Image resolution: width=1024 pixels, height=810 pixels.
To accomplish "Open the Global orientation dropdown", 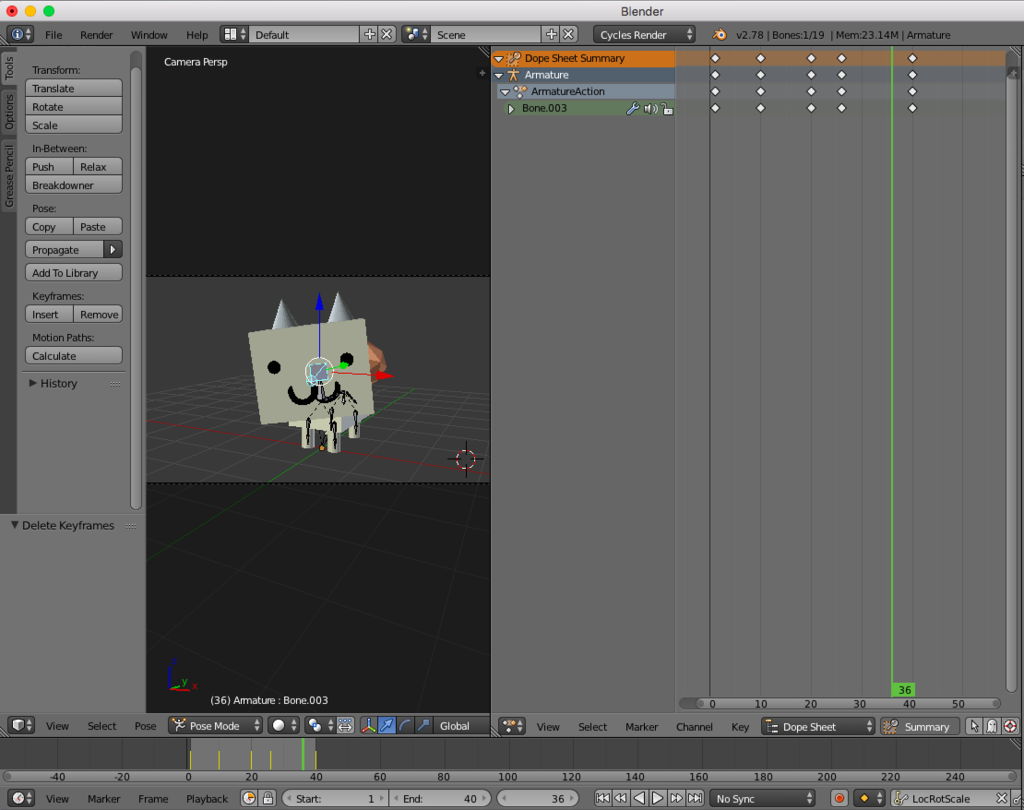I will 461,726.
